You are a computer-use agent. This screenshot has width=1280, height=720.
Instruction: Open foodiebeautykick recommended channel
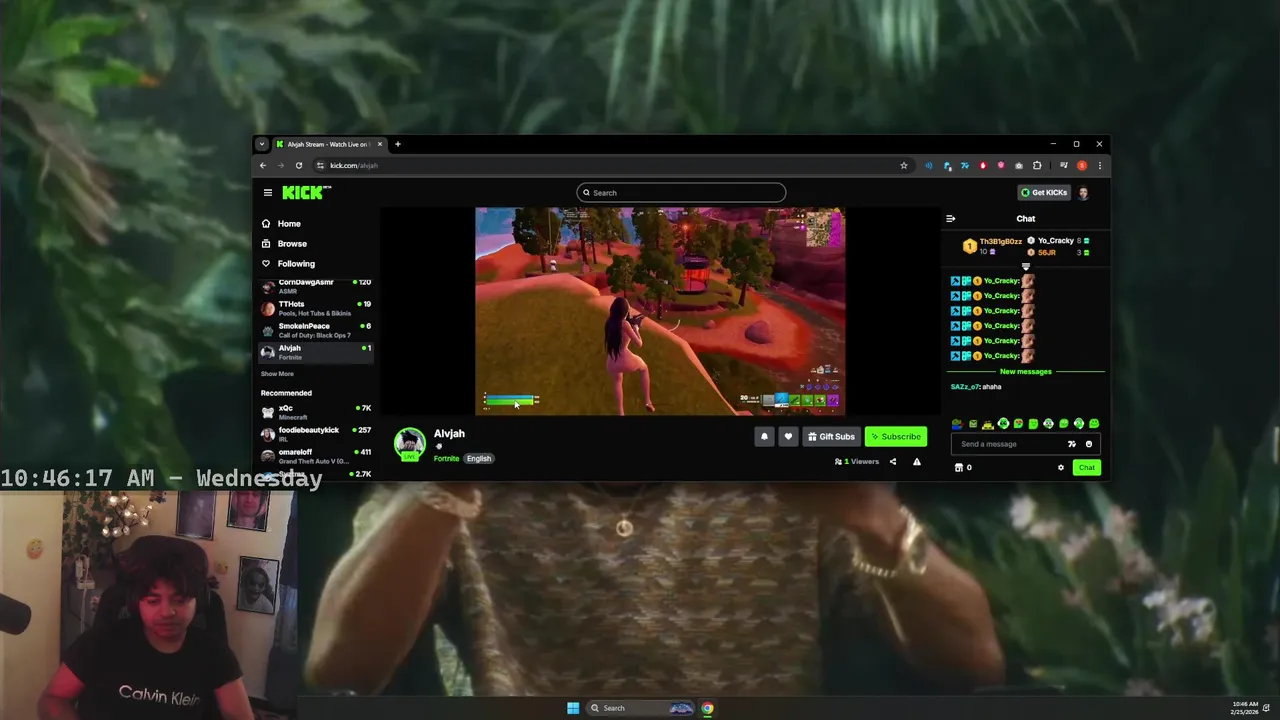point(316,434)
